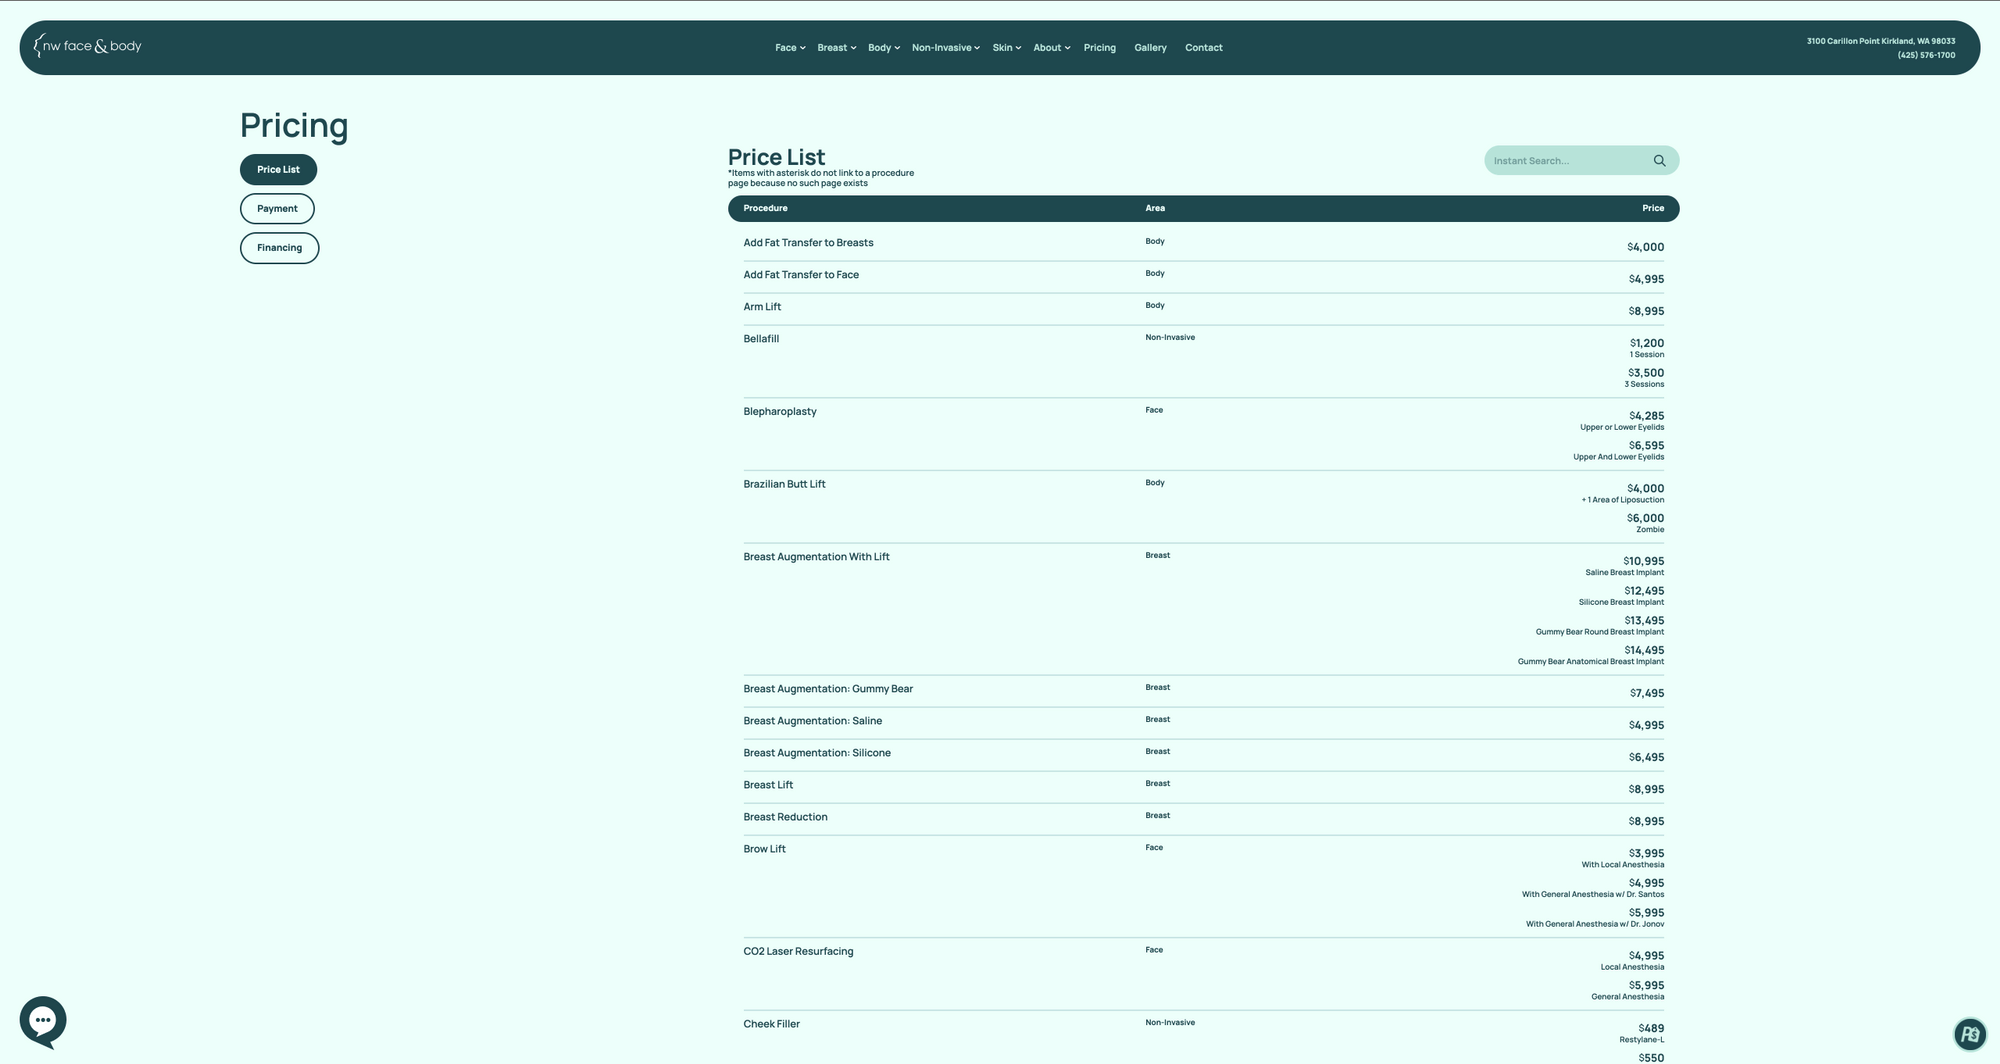Open the Skin dropdown menu

1006,48
